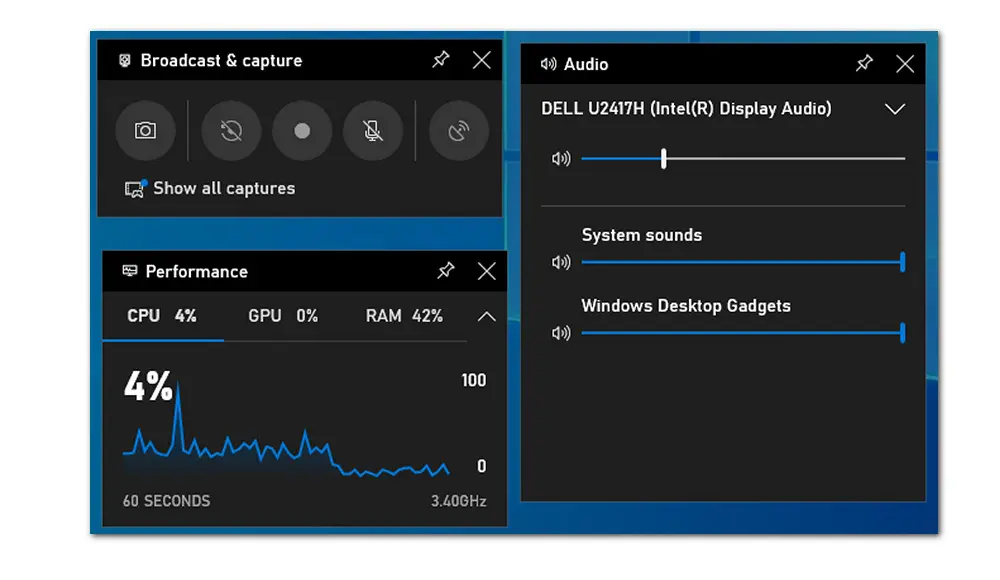Switch to the GPU performance tab

[283, 316]
